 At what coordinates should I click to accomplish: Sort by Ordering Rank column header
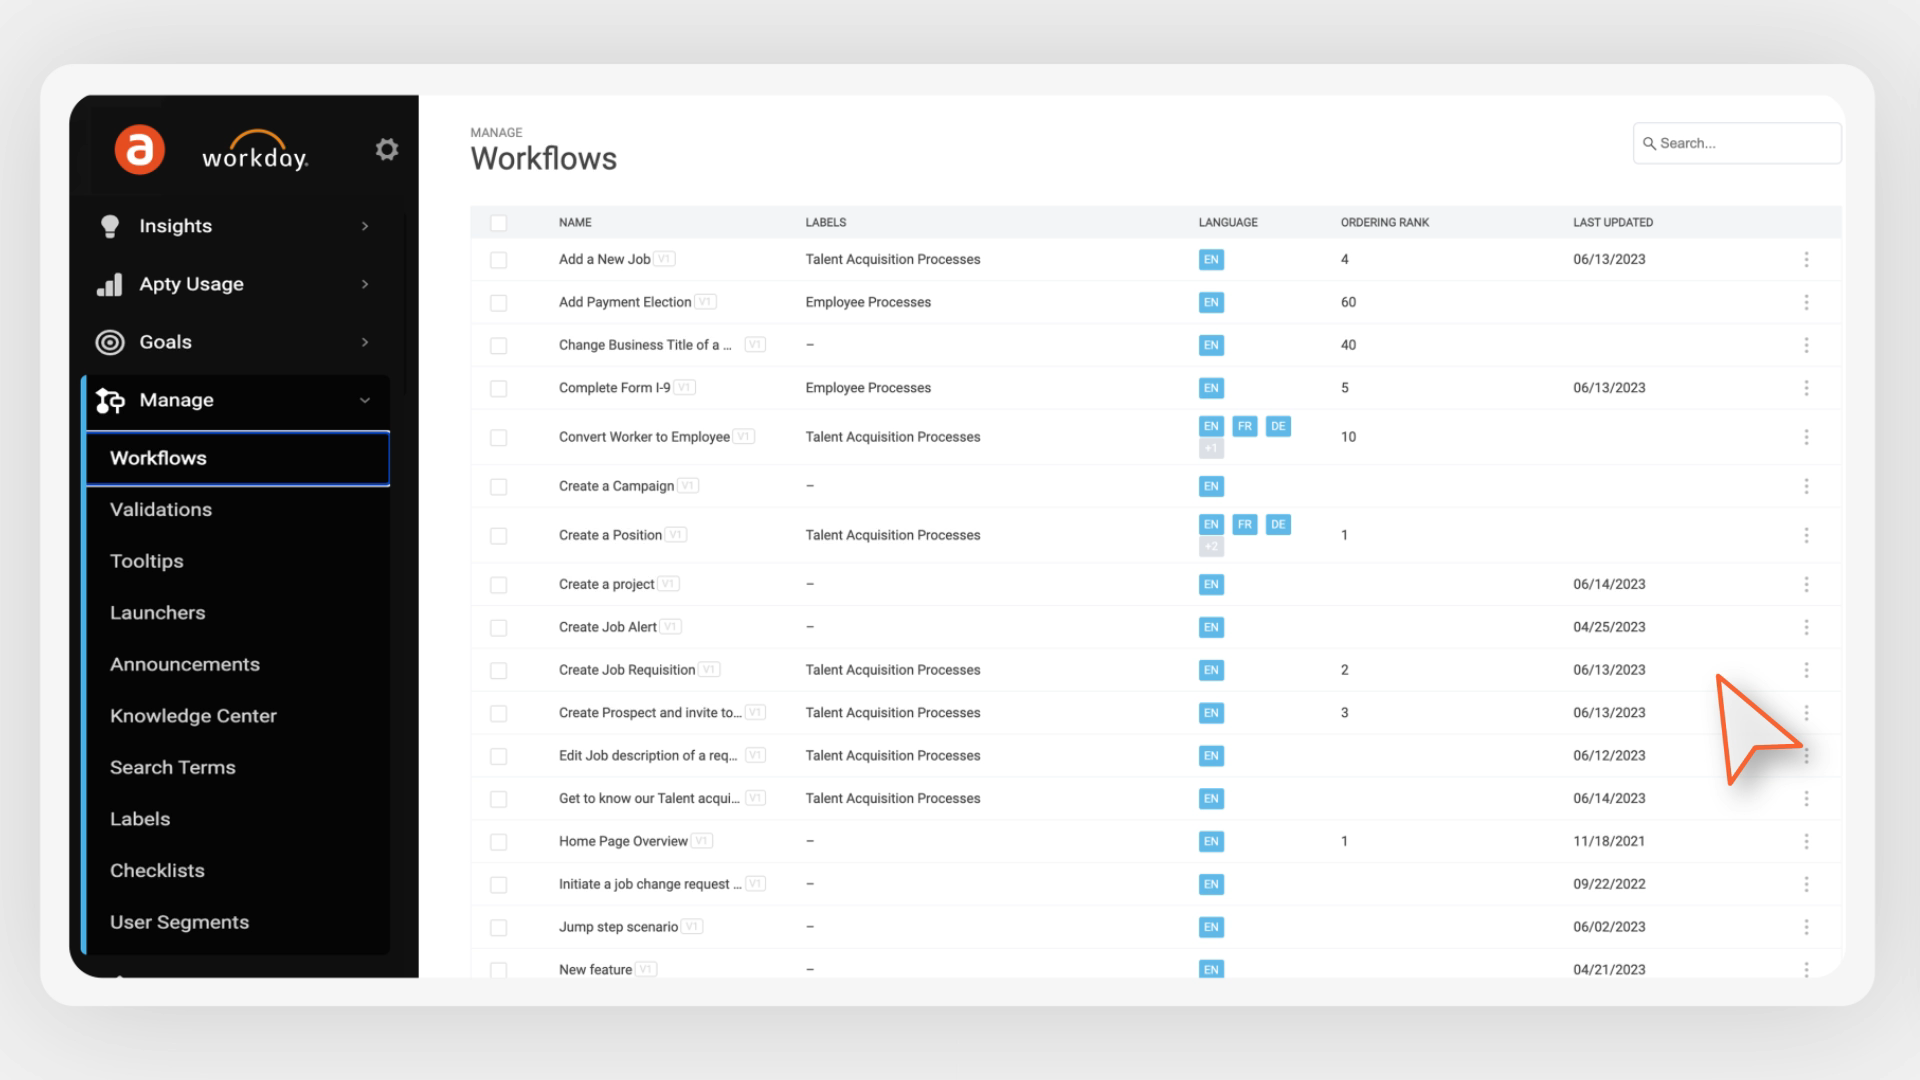click(1384, 223)
